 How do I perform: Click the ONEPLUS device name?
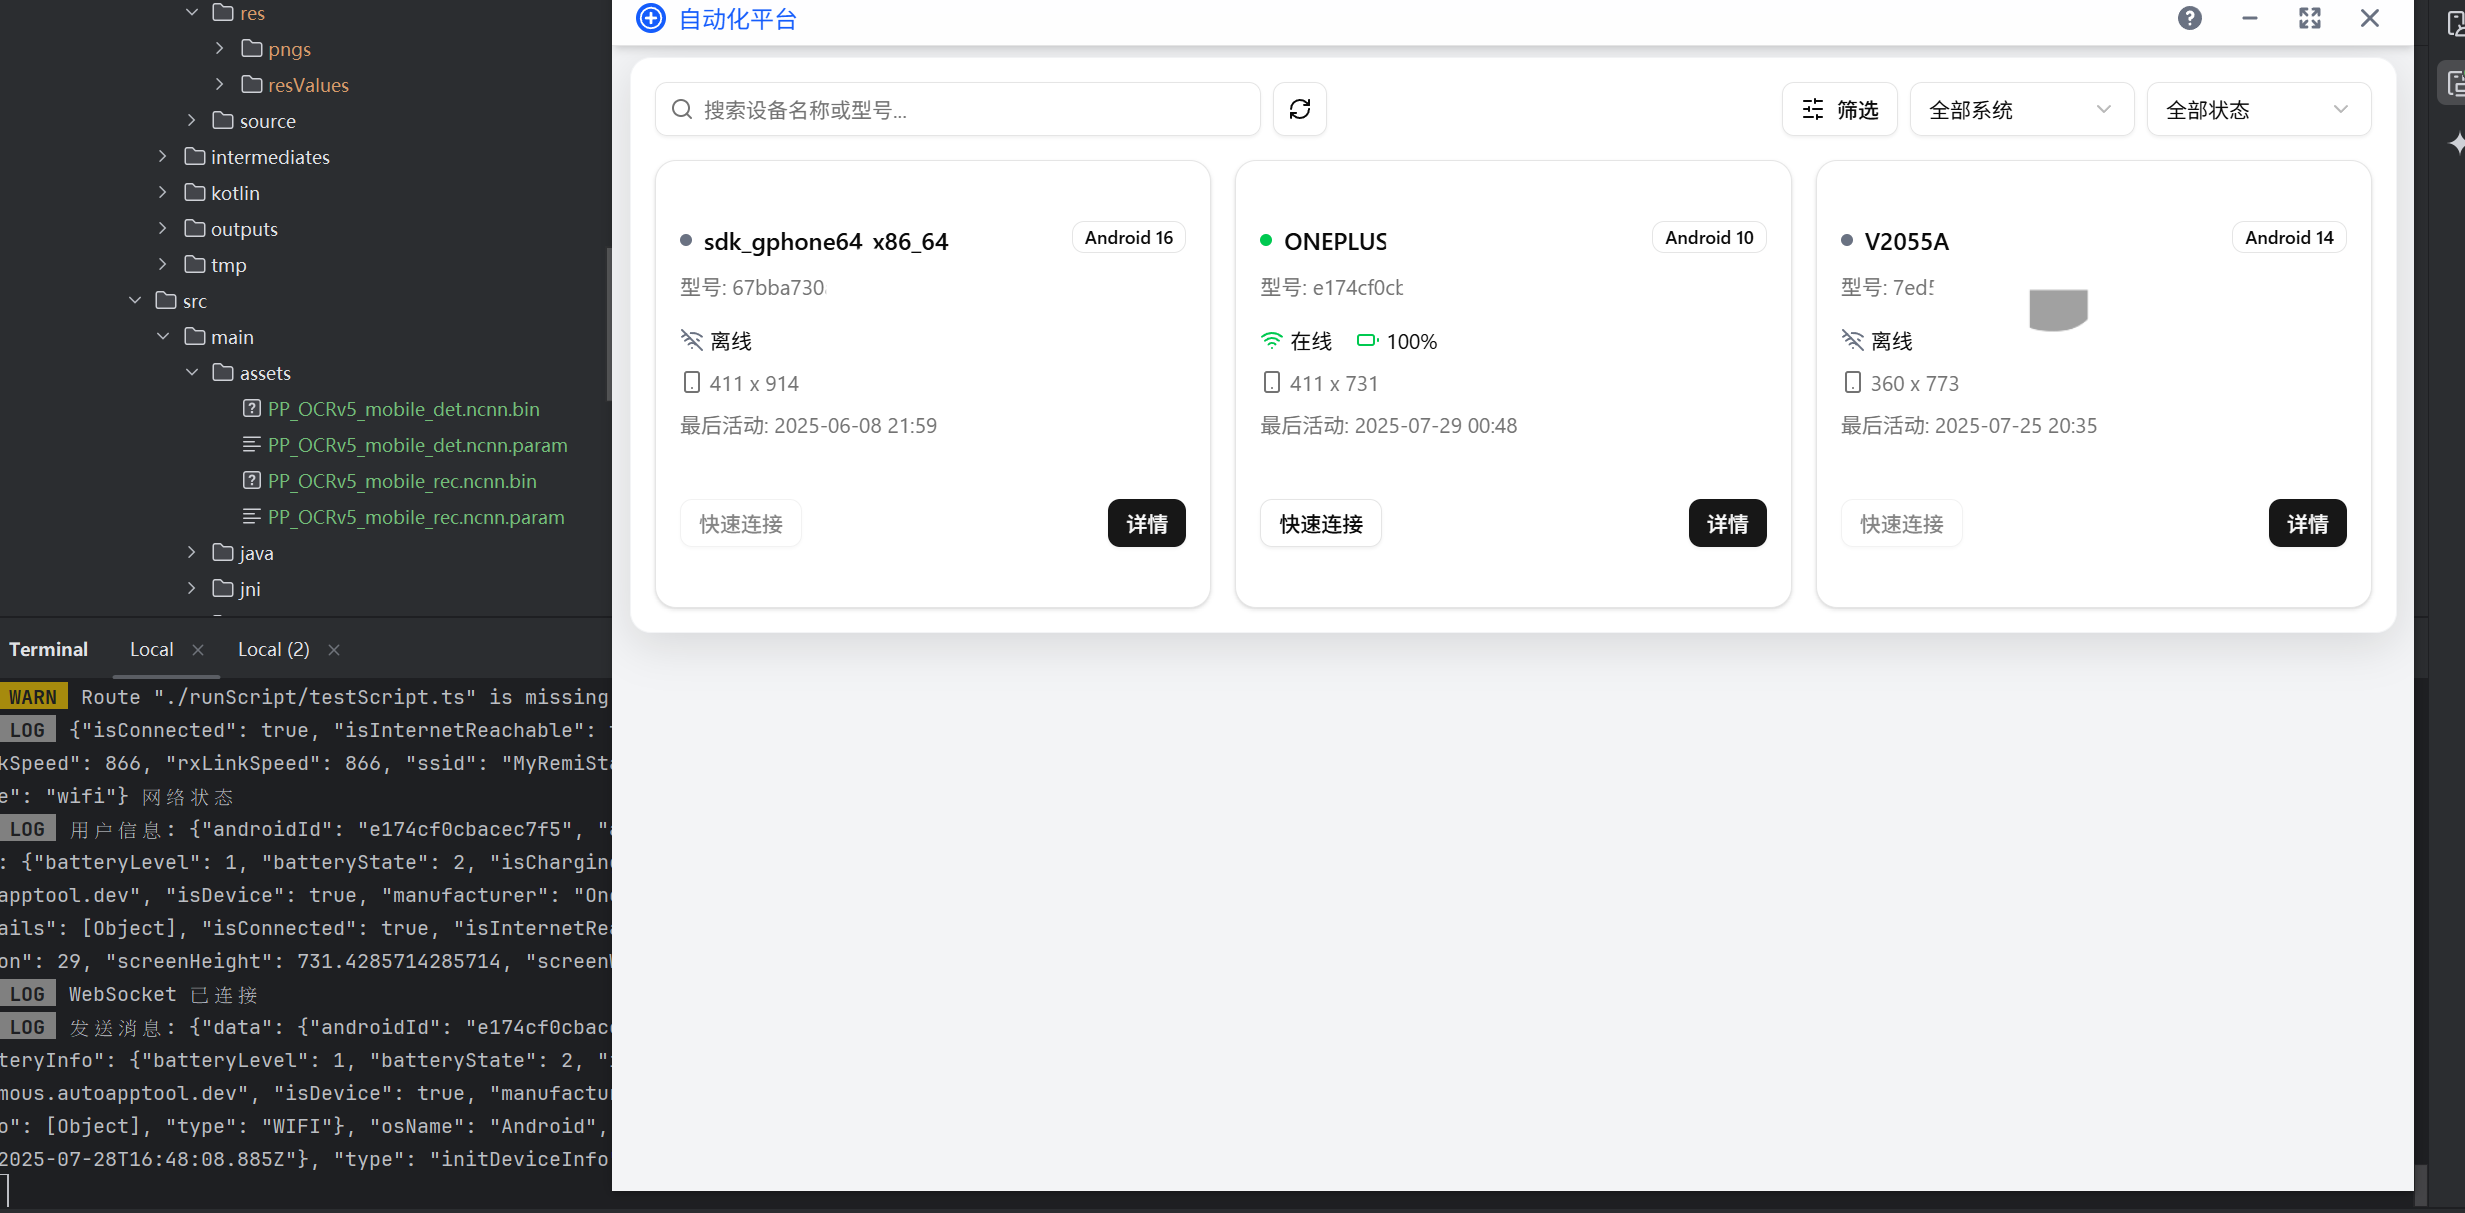tap(1335, 241)
